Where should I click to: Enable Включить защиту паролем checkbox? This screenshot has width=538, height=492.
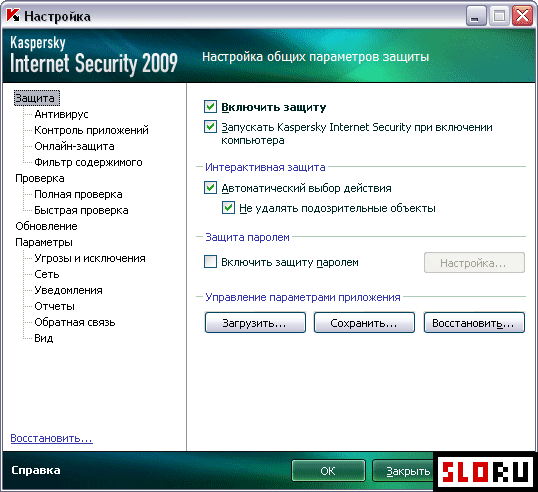[x=210, y=262]
